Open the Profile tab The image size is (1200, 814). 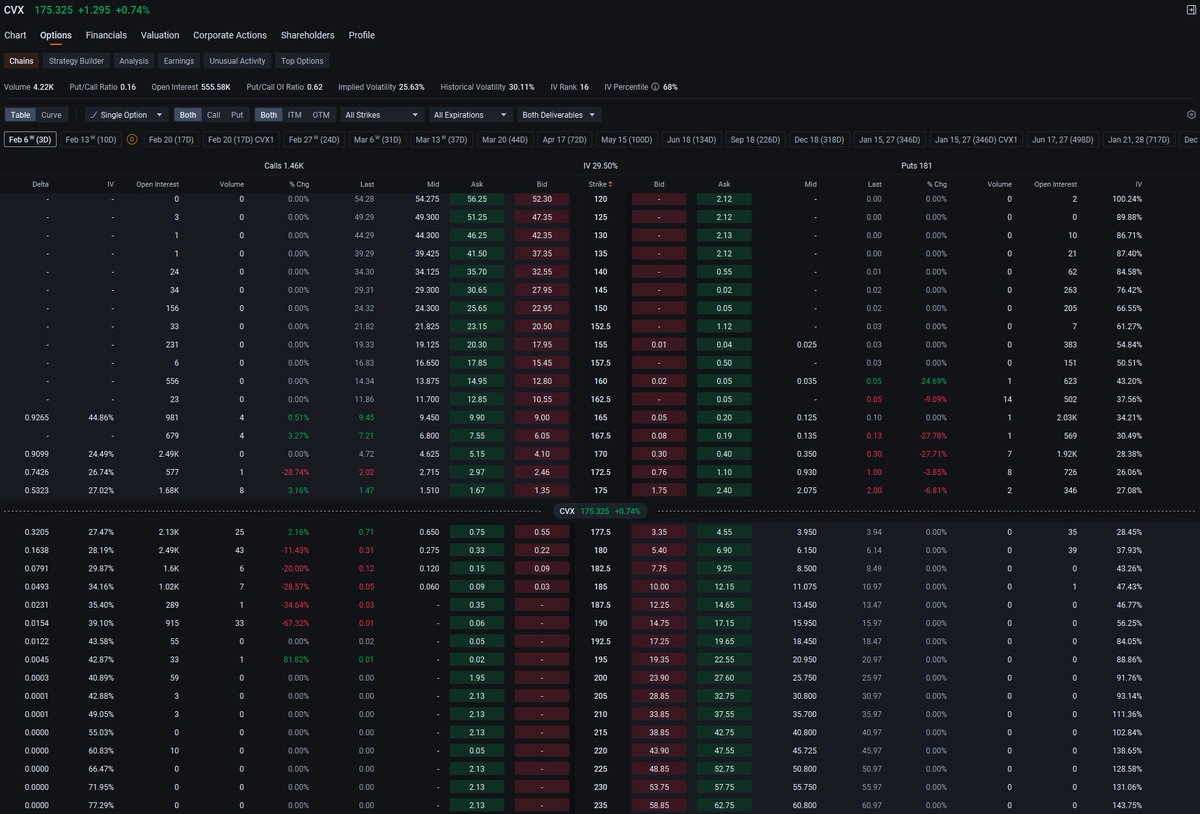click(362, 35)
